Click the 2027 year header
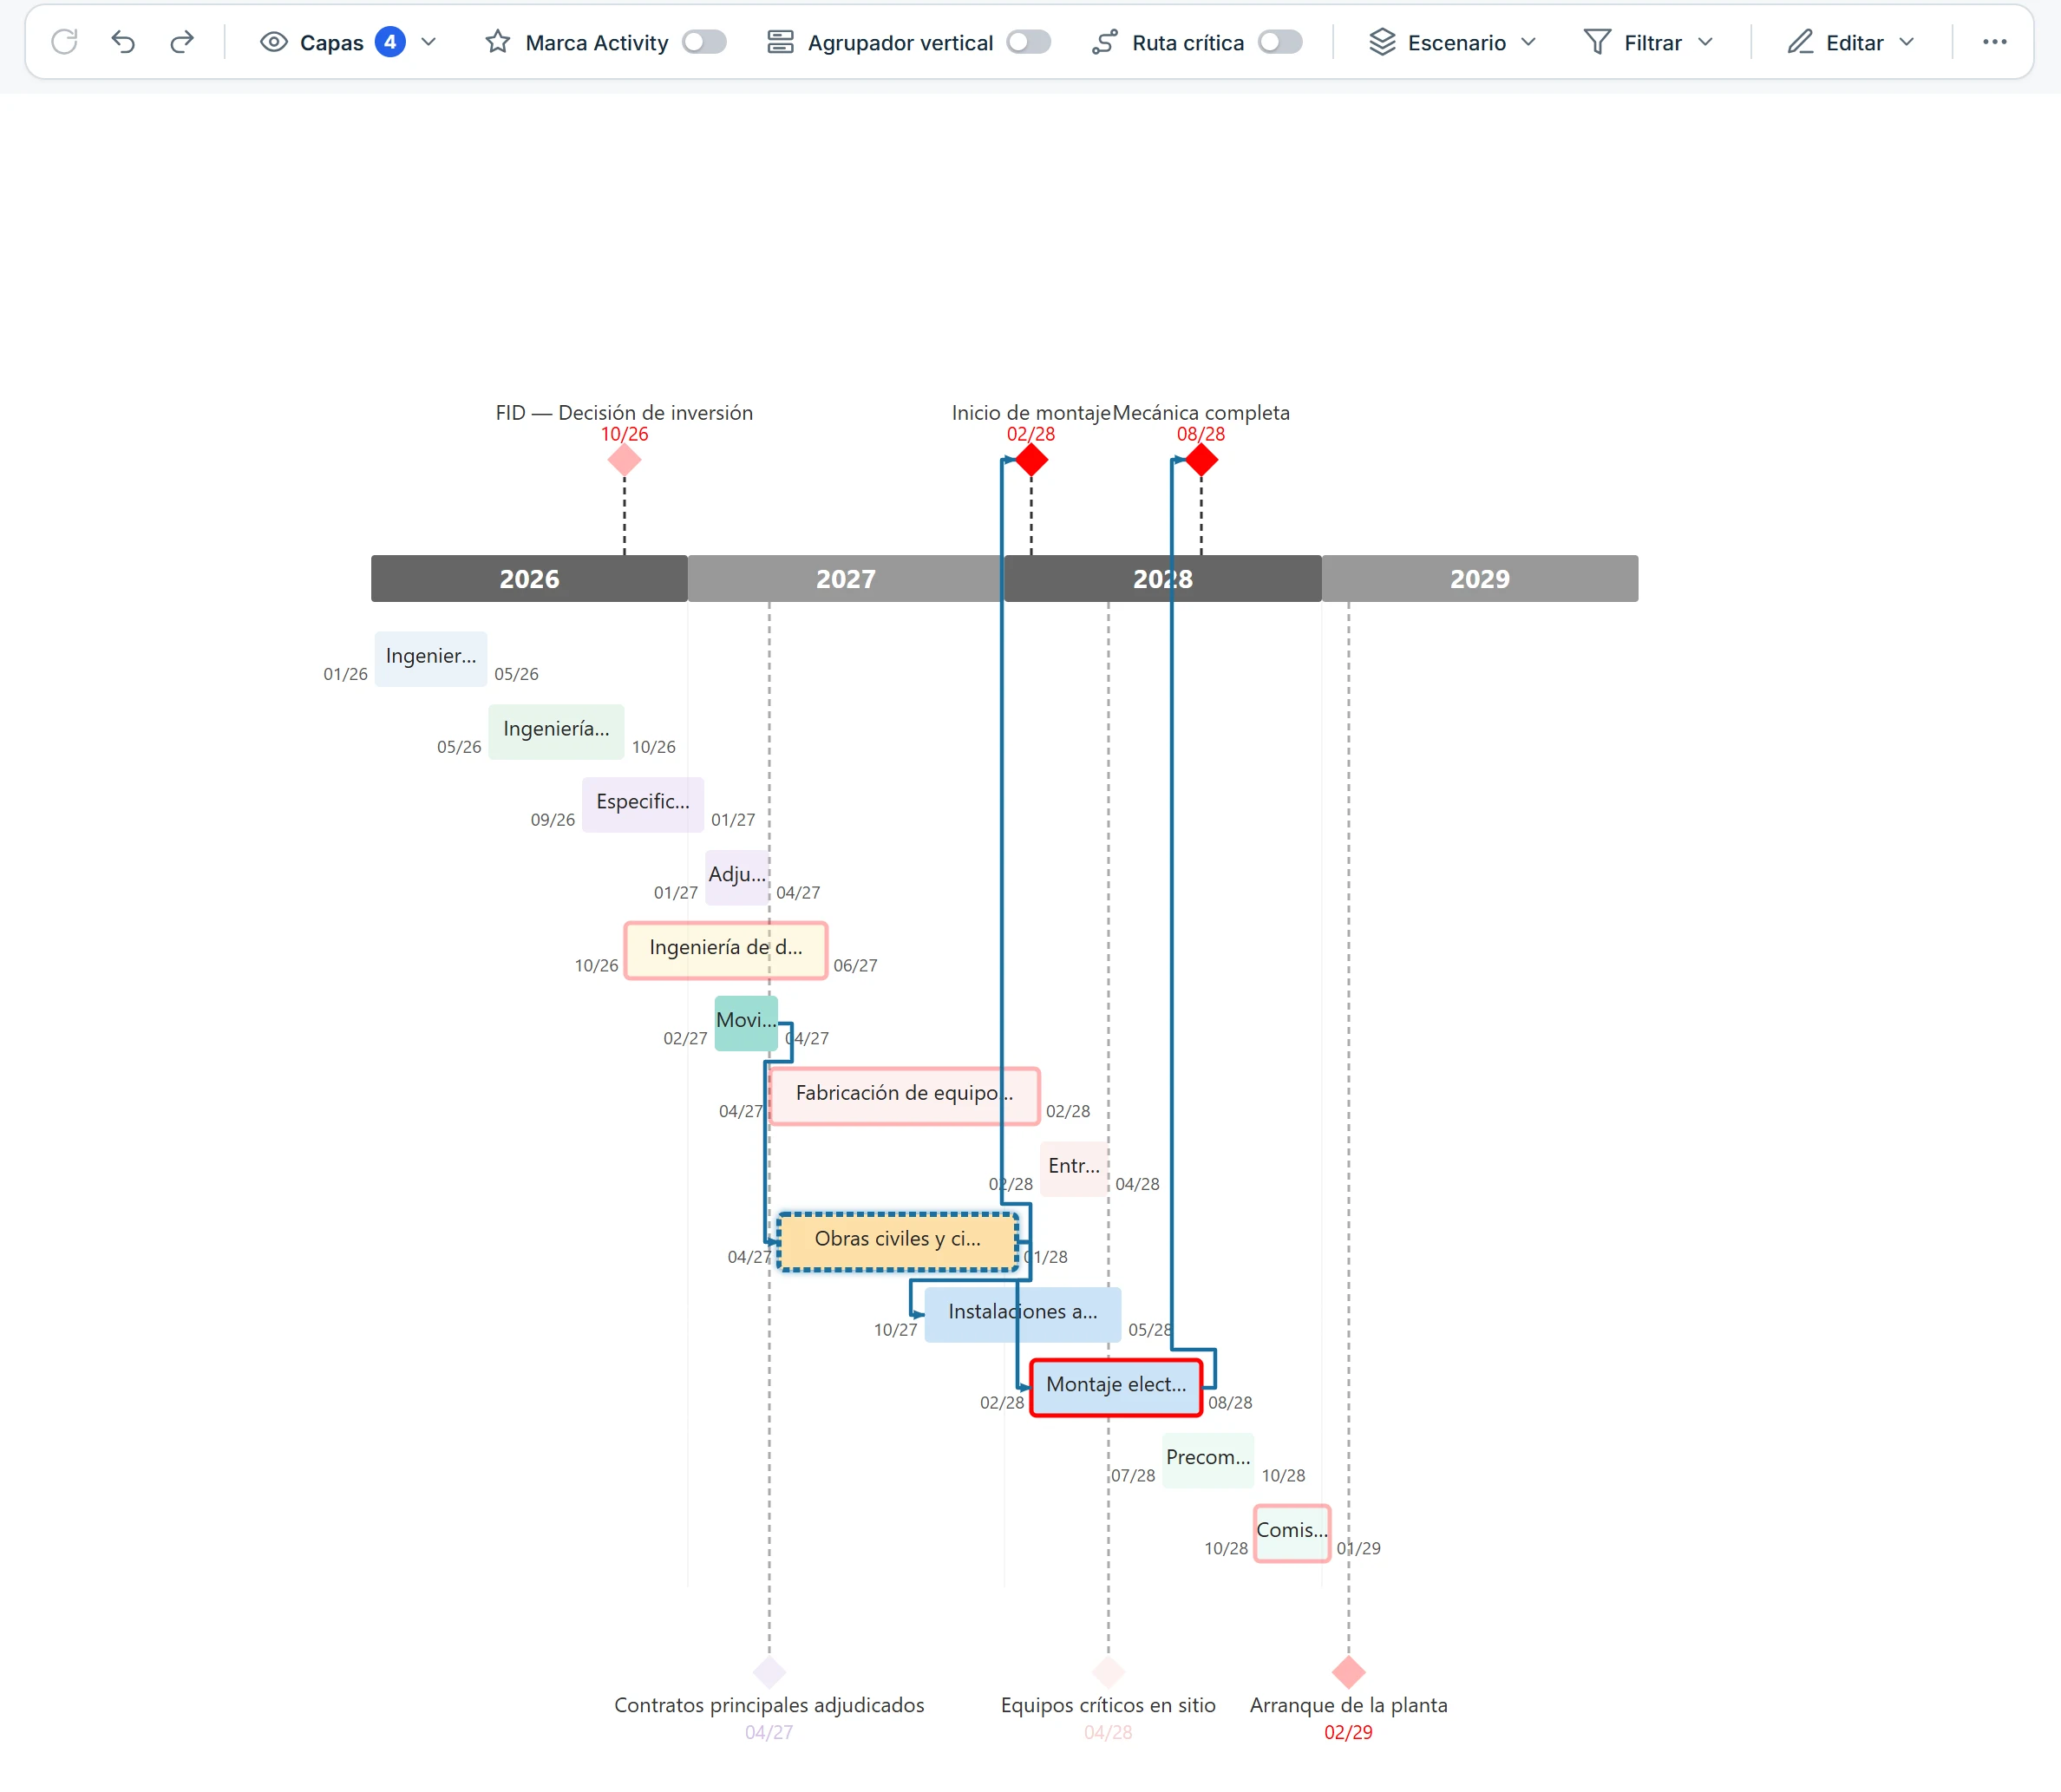The image size is (2061, 1792). point(846,579)
